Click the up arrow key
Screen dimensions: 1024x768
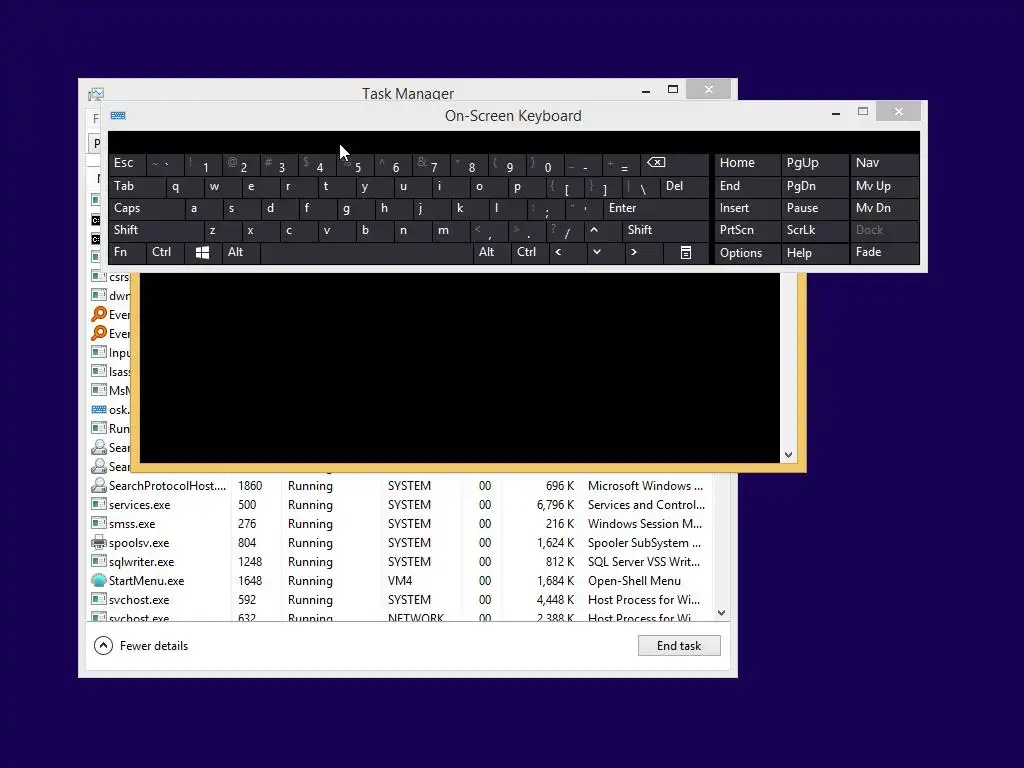click(594, 230)
